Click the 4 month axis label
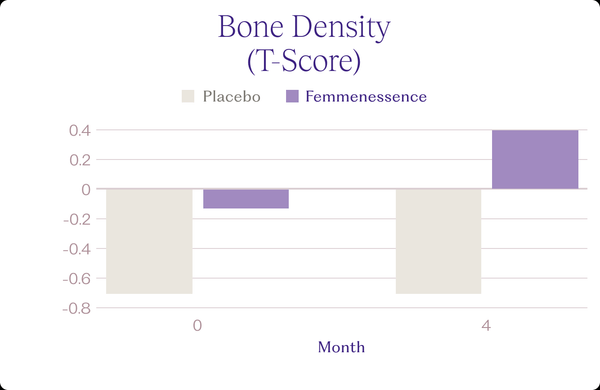This screenshot has width=600, height=390. [x=486, y=326]
